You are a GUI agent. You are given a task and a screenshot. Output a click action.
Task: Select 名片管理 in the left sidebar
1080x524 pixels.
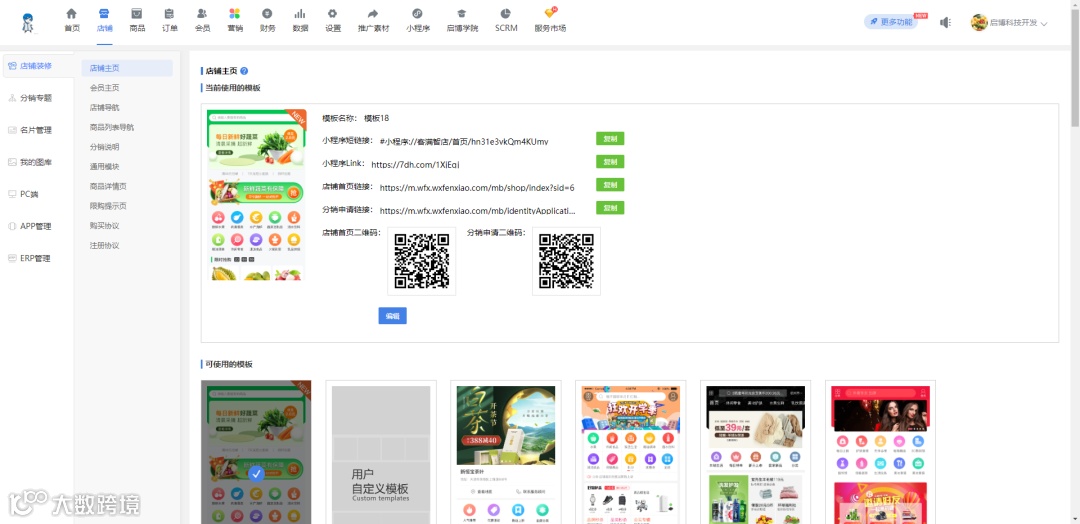click(37, 130)
